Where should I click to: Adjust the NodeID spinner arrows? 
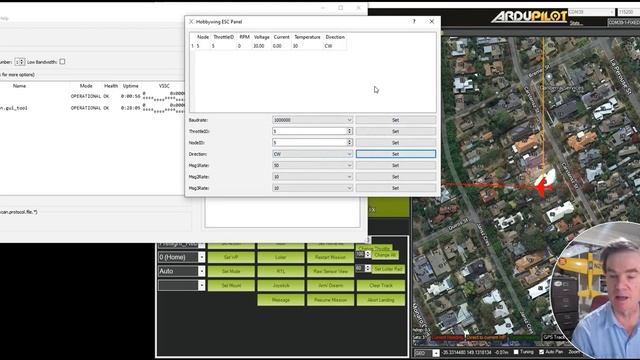349,142
